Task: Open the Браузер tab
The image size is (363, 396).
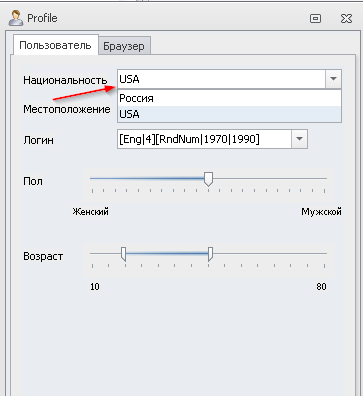Action: [x=124, y=46]
